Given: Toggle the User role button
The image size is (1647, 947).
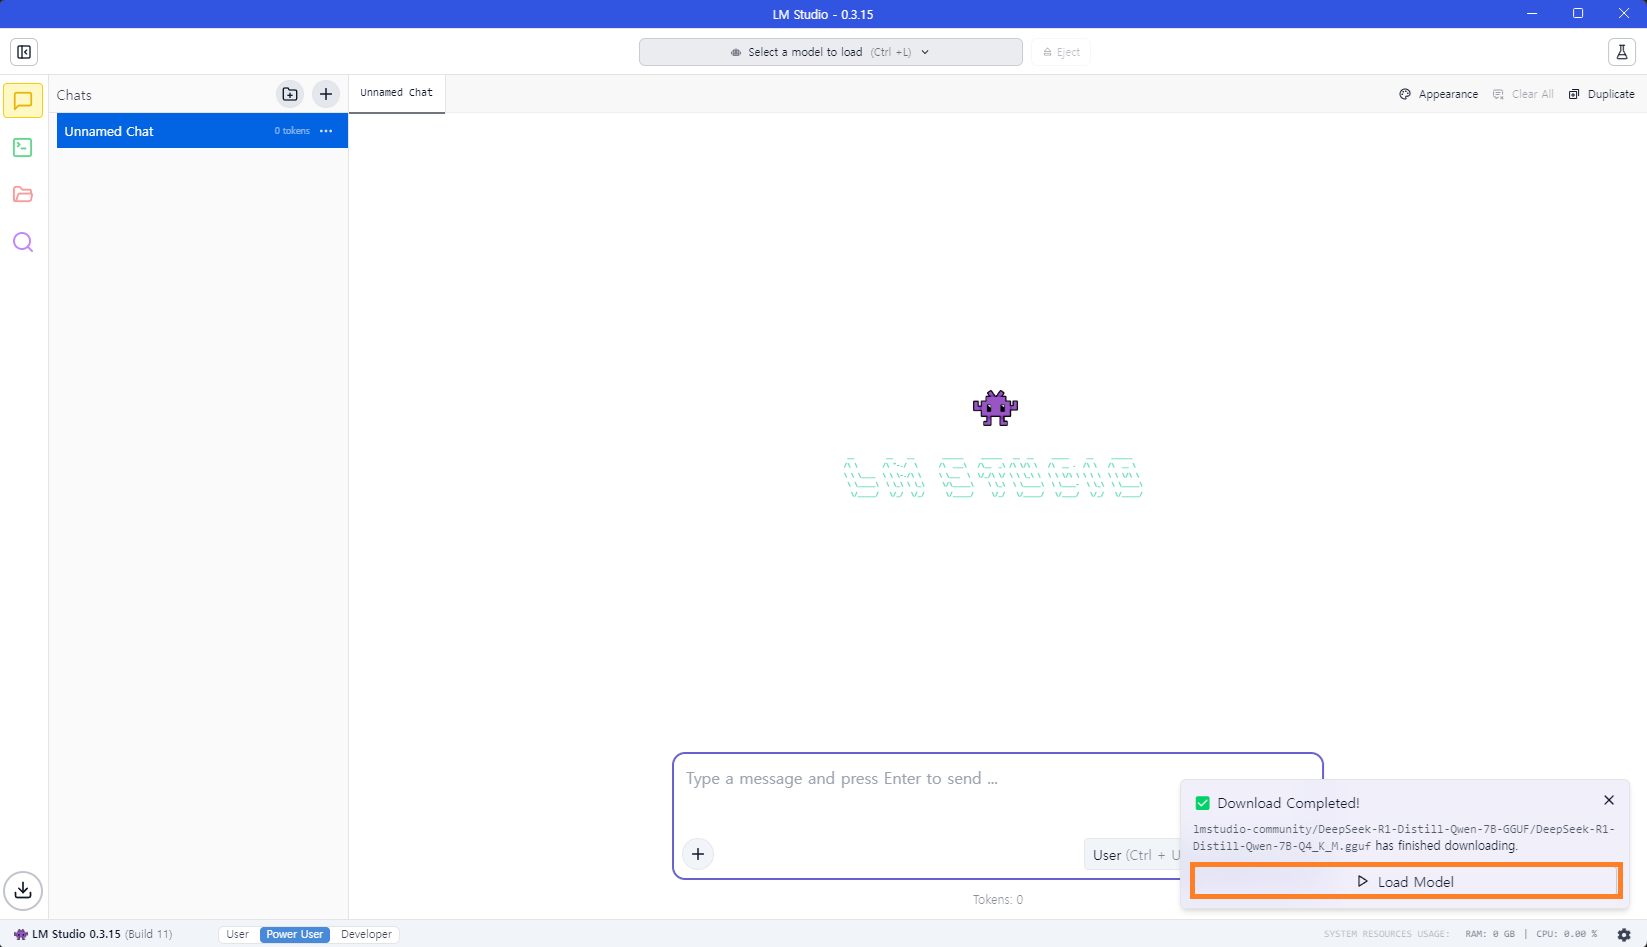Looking at the screenshot, I should [x=1134, y=855].
